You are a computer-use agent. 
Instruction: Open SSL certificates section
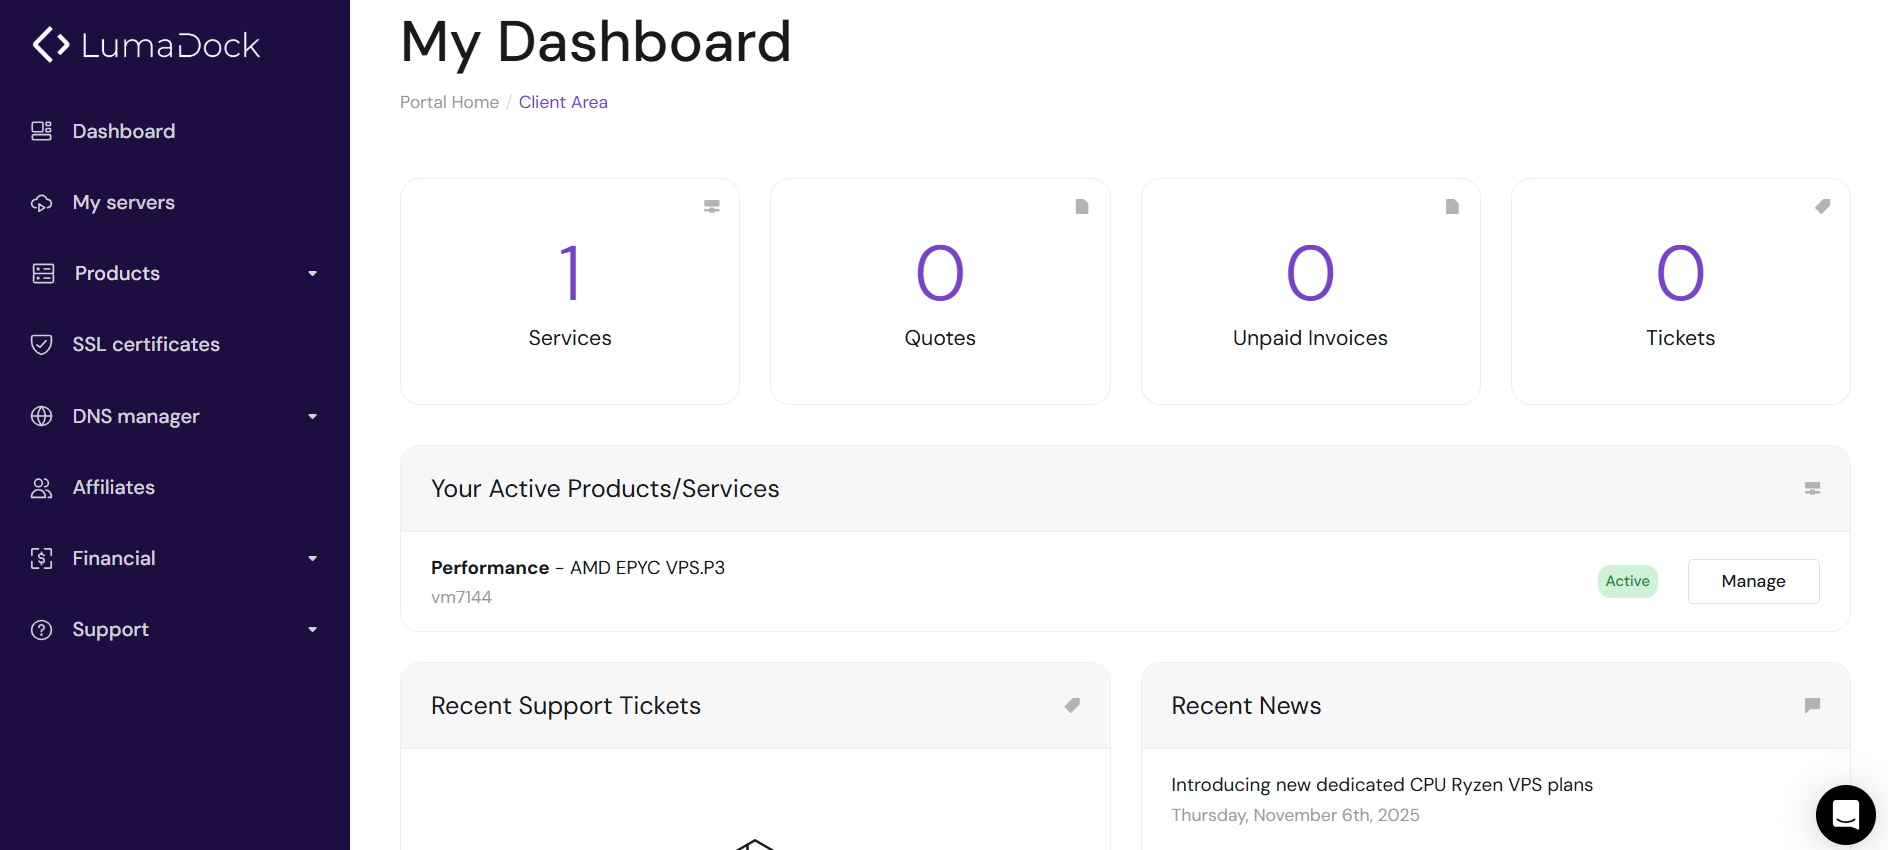(146, 345)
